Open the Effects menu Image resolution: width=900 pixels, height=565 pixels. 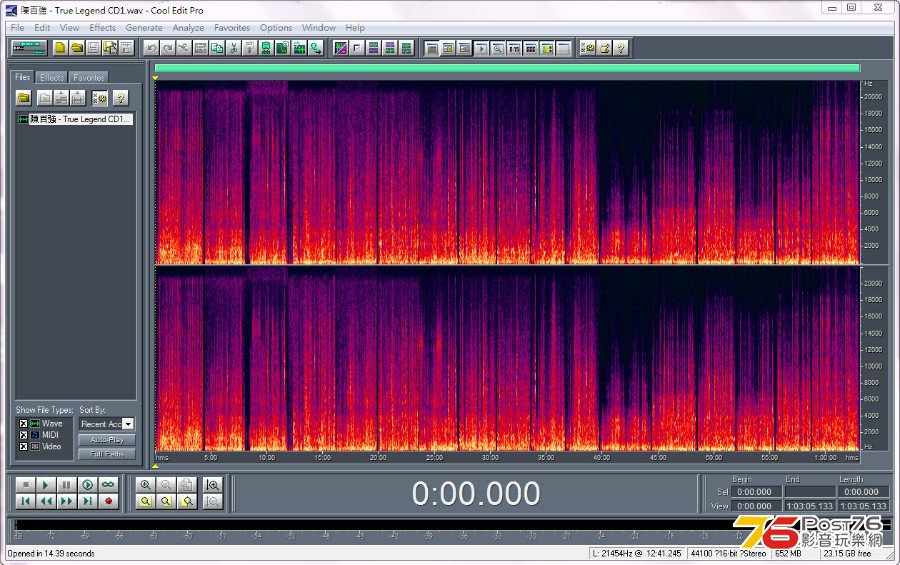pyautogui.click(x=102, y=28)
